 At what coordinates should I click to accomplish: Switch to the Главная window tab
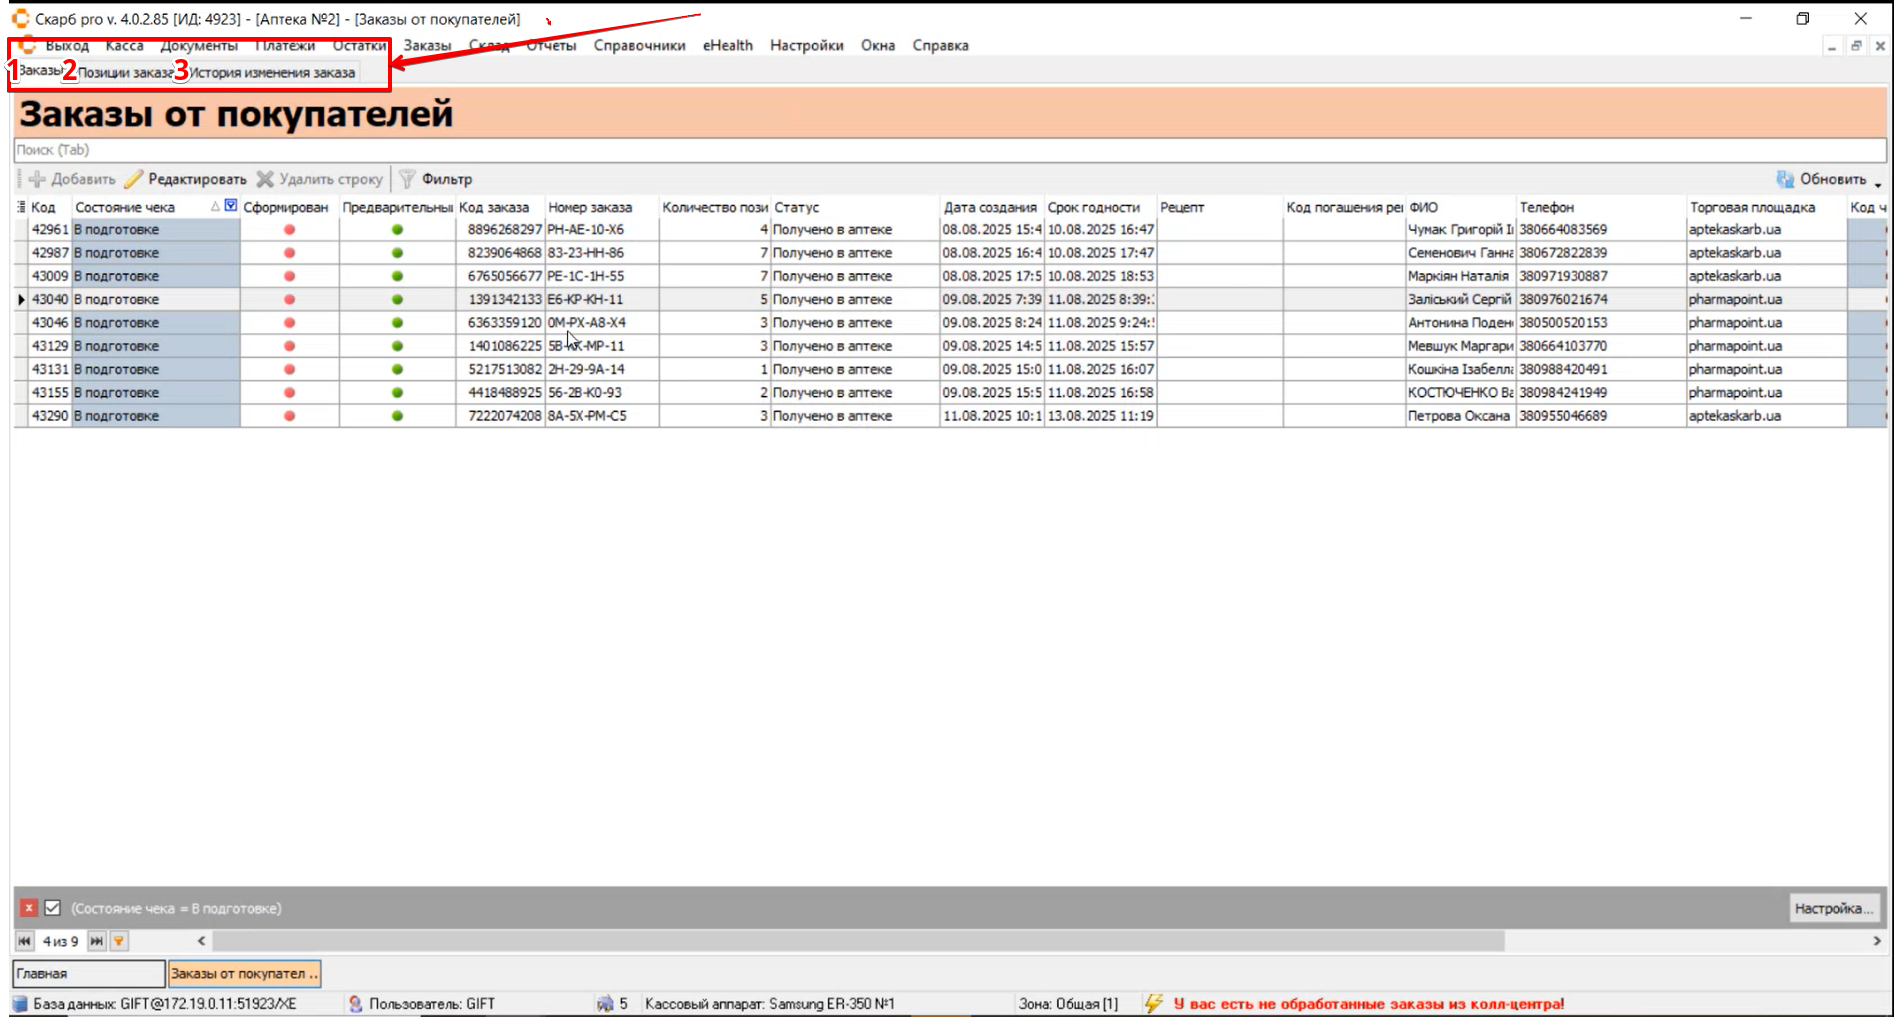tap(88, 973)
